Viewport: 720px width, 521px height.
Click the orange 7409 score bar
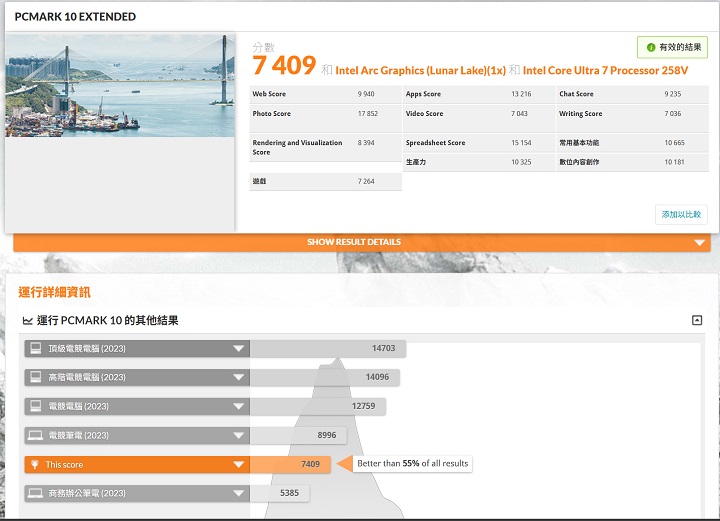(x=290, y=465)
